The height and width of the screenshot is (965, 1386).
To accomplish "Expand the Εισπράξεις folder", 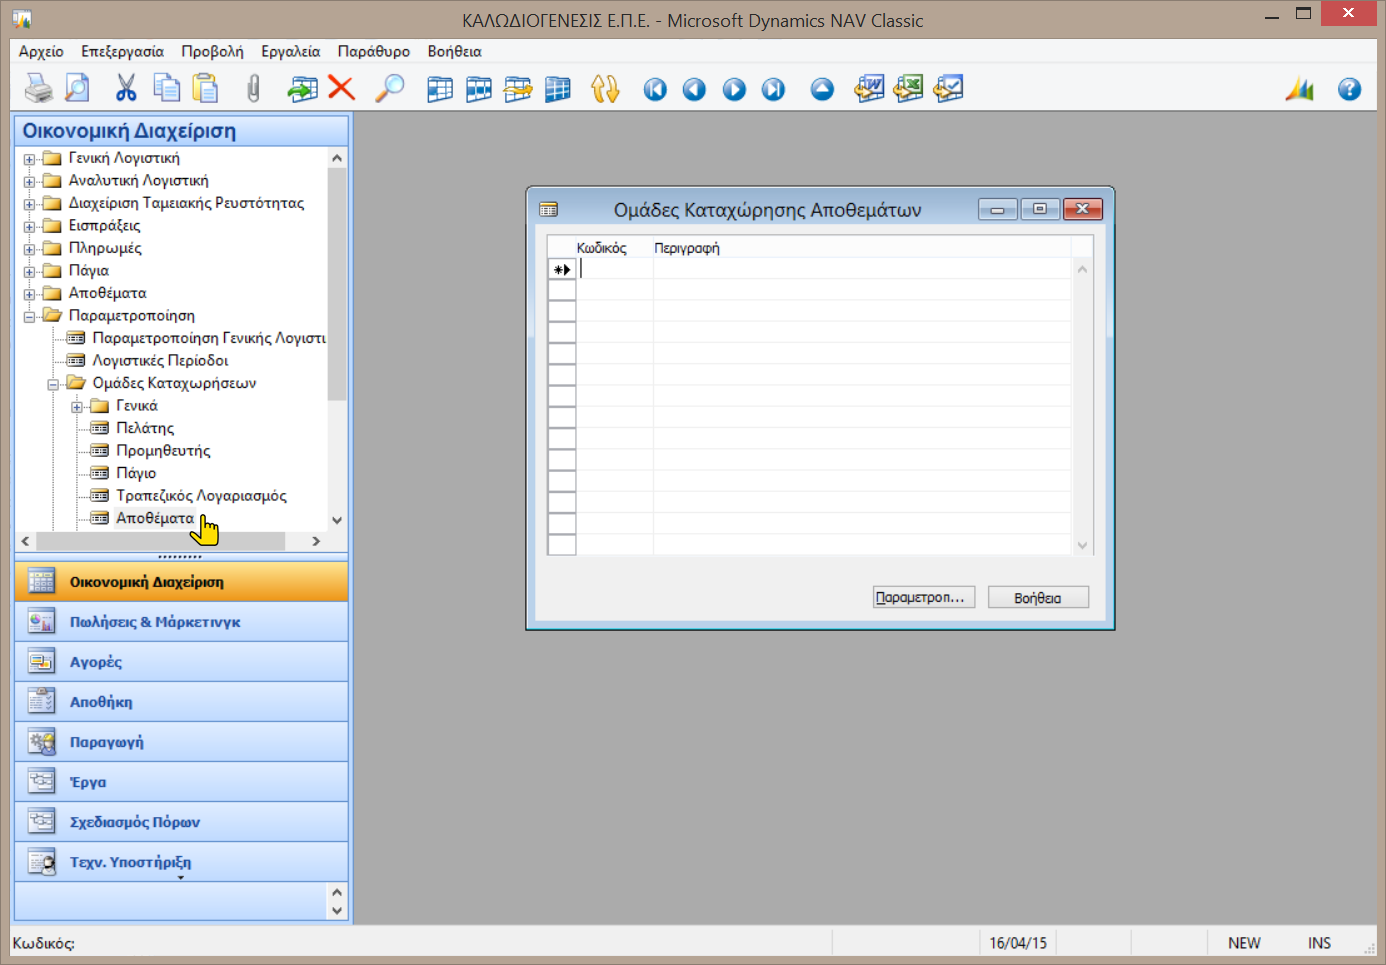I will tap(30, 226).
